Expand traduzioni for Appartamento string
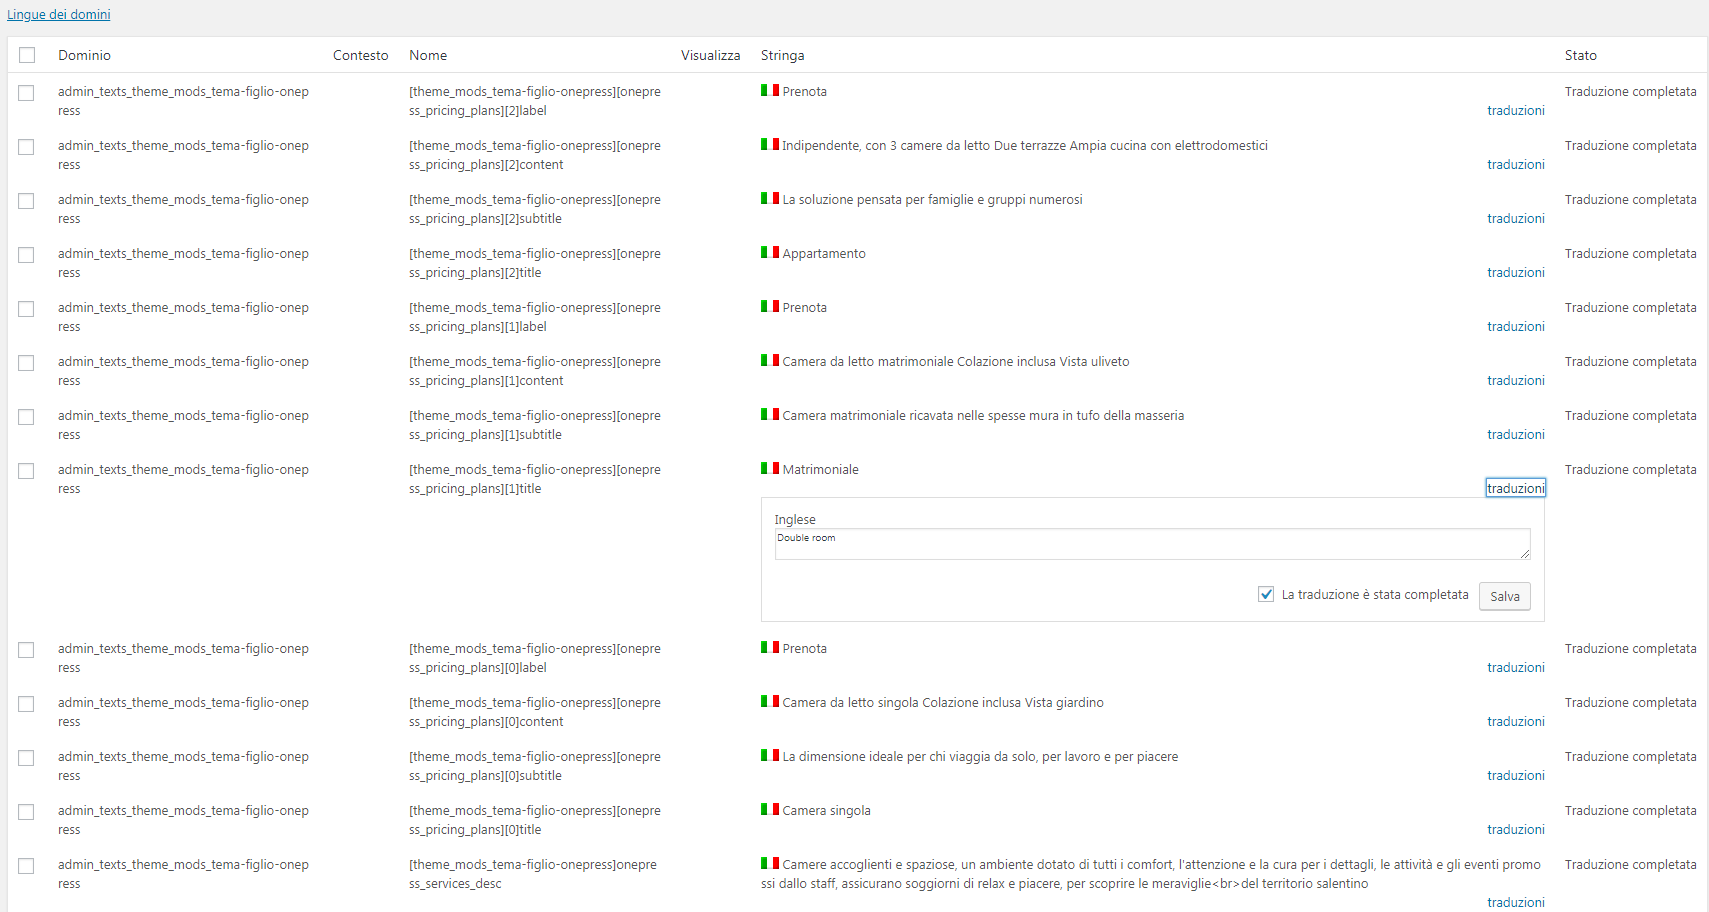This screenshot has height=912, width=1709. 1515,272
